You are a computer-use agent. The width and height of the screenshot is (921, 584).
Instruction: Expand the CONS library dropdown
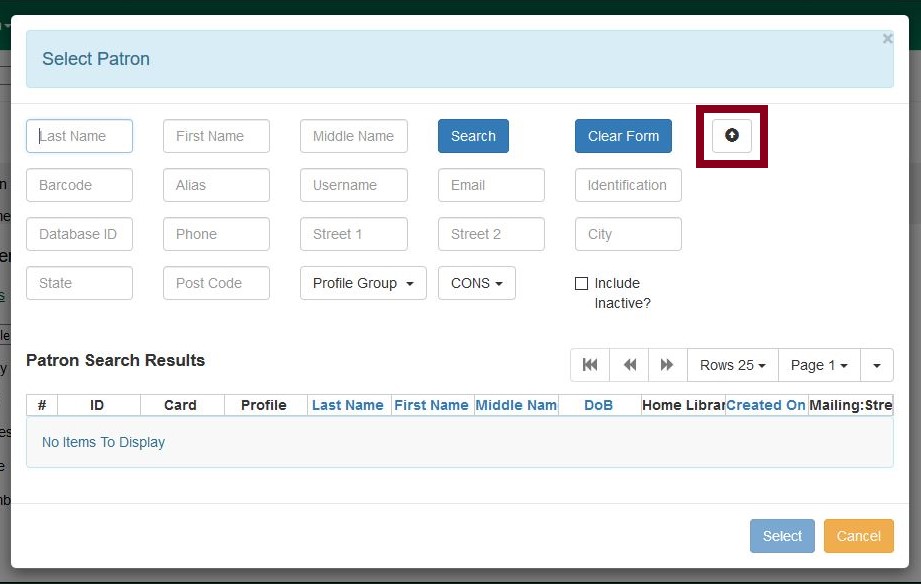476,283
